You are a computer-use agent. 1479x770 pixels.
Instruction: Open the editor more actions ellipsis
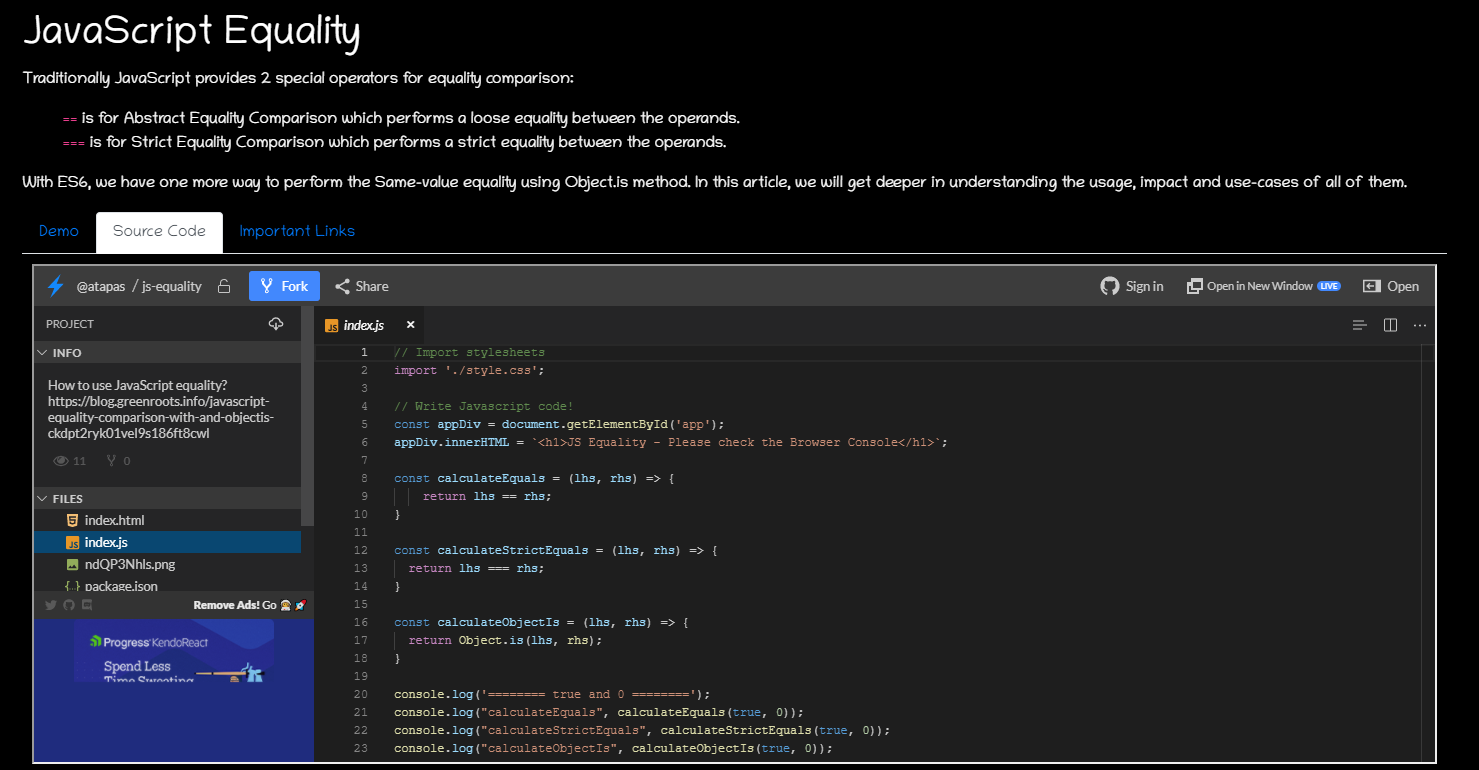[x=1420, y=325]
